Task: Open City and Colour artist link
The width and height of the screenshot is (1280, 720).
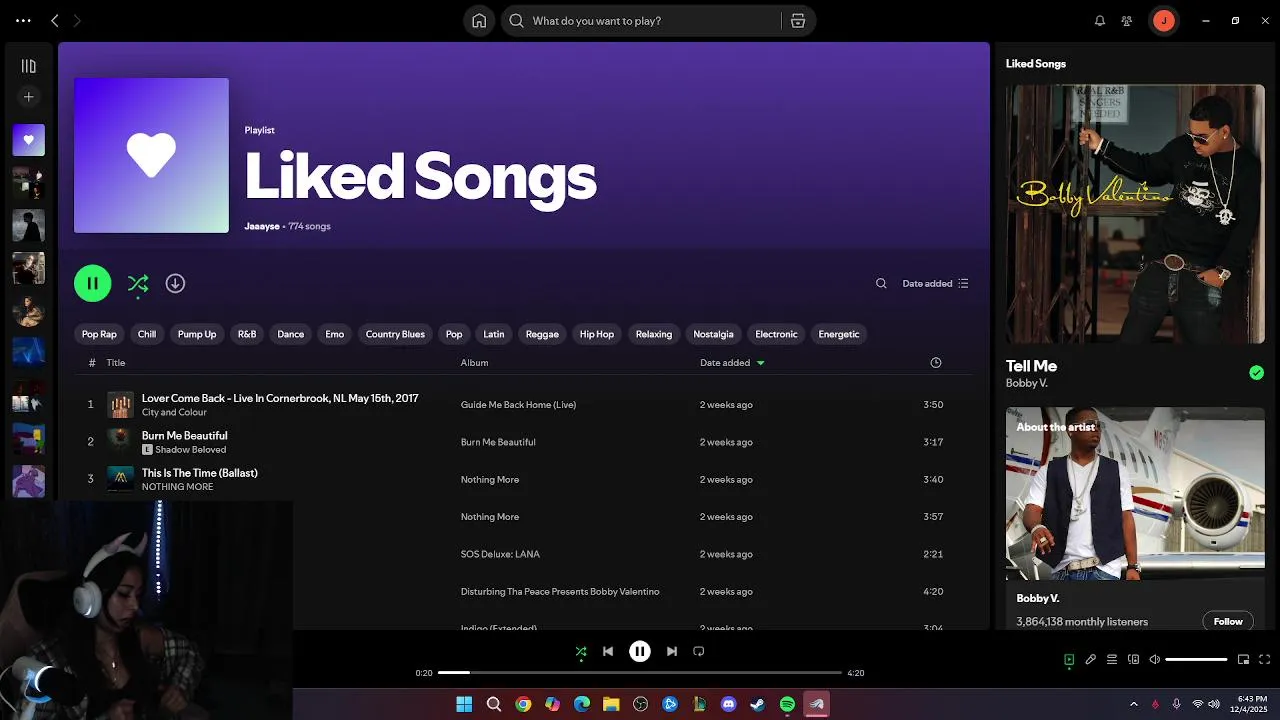Action: coord(174,412)
